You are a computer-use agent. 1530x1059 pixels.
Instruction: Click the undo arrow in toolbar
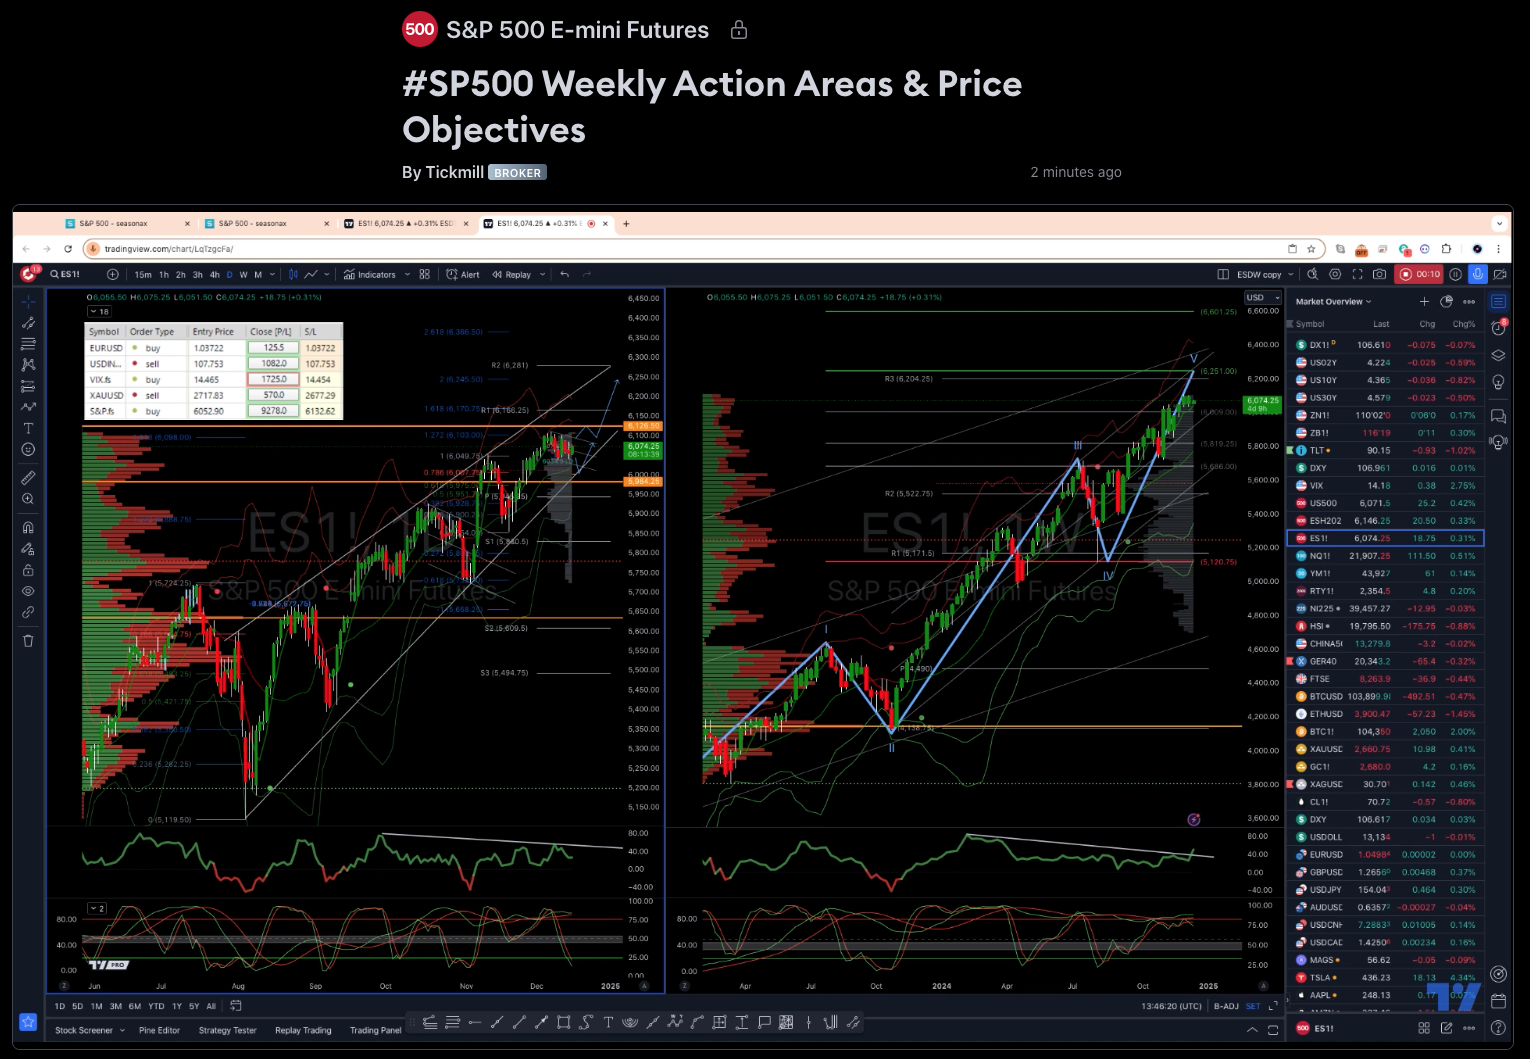point(565,274)
